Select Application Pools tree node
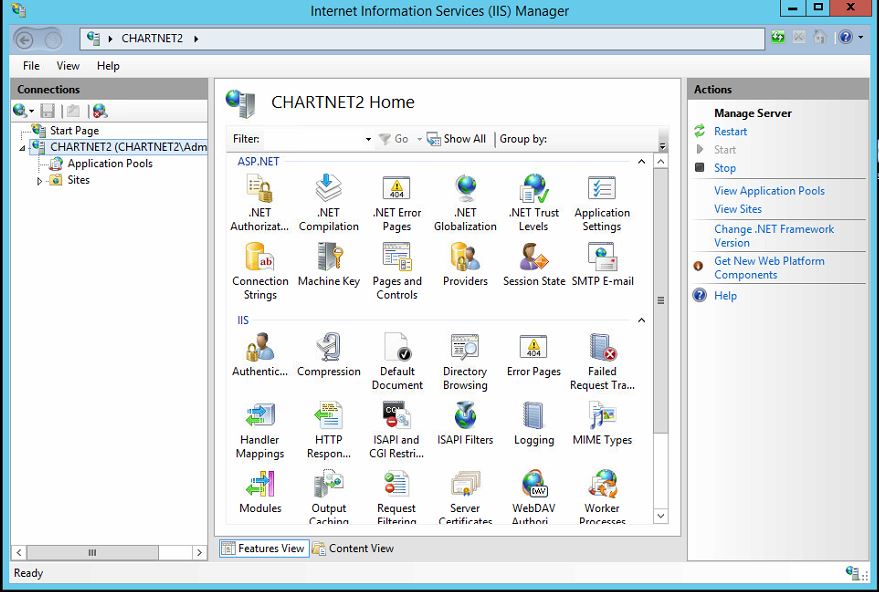This screenshot has height=592, width=879. click(x=110, y=164)
